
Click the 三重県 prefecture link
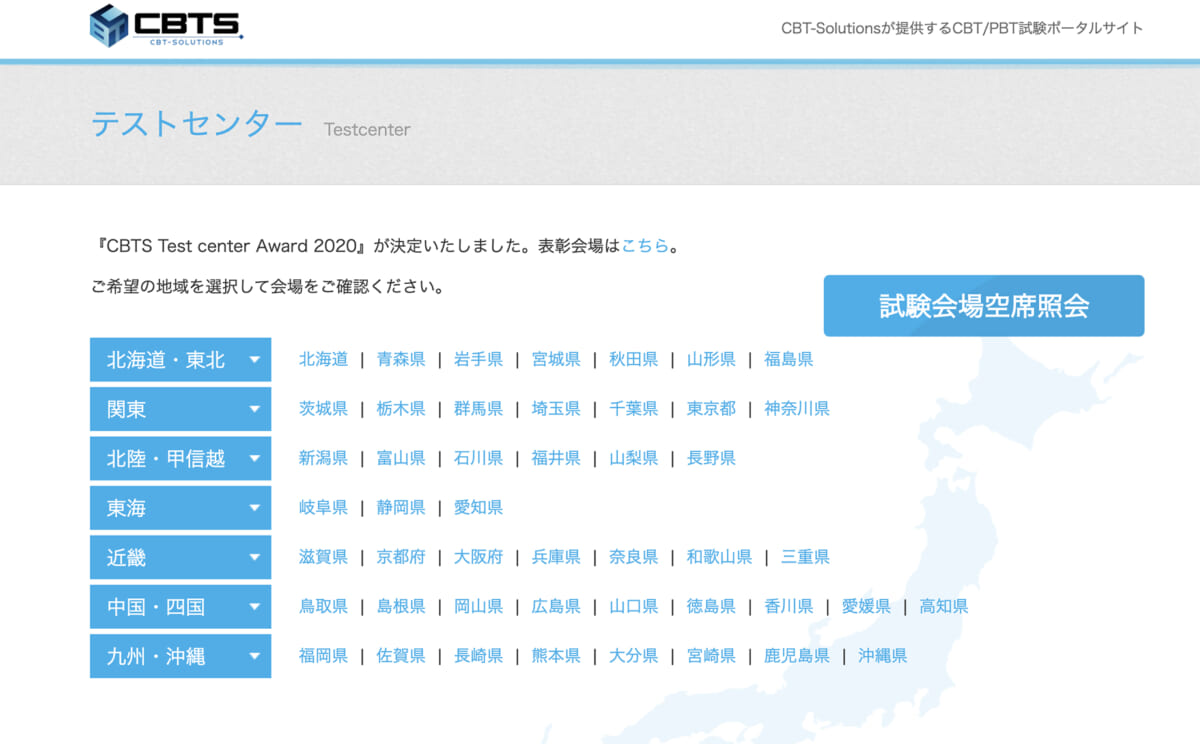pos(805,557)
